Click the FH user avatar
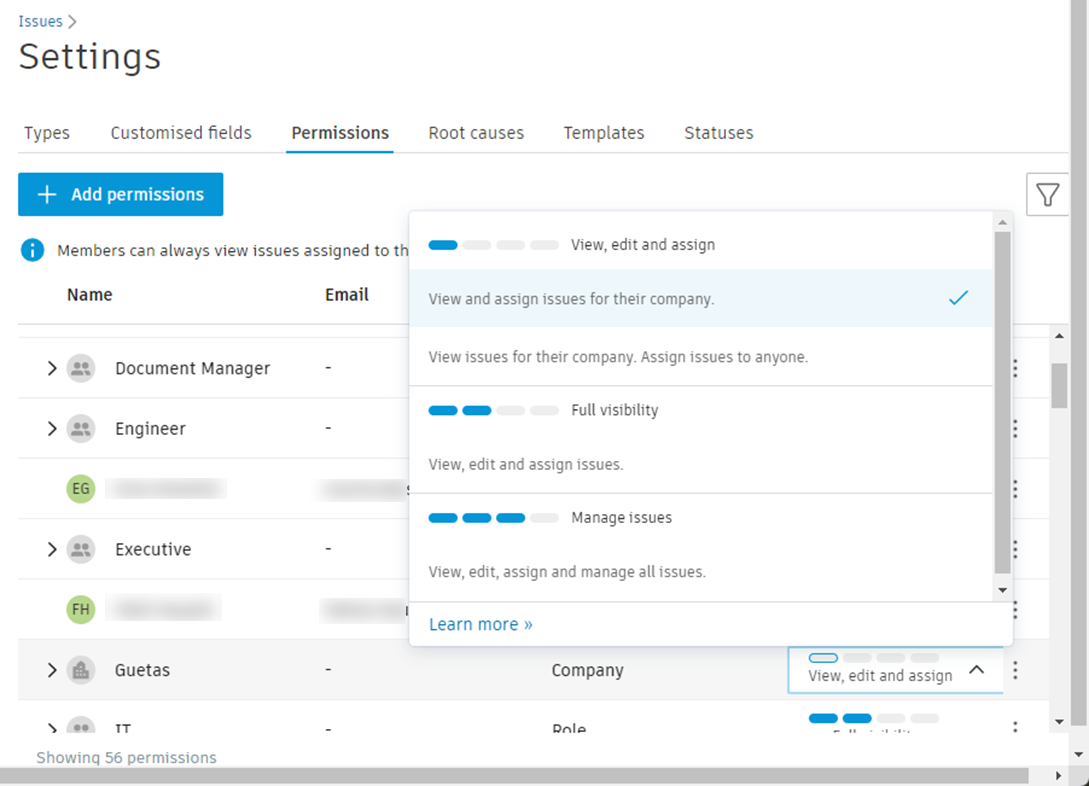The height and width of the screenshot is (786, 1089). tap(81, 610)
